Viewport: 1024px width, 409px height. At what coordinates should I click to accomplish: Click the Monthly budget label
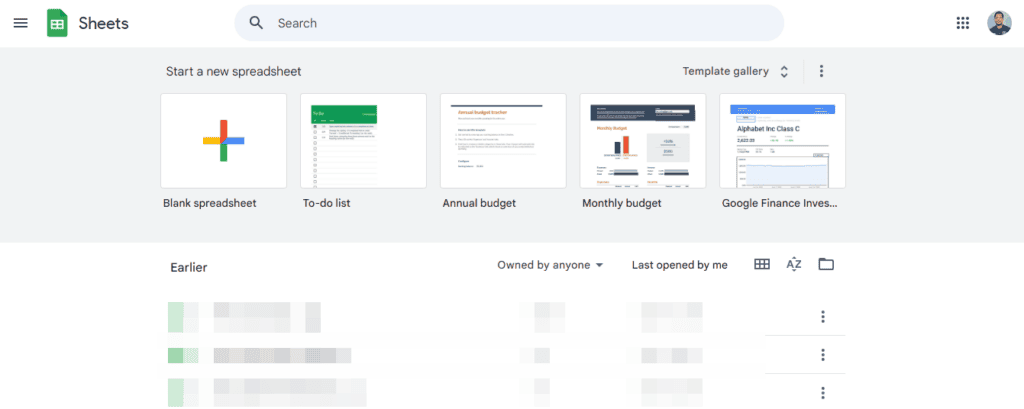tap(622, 203)
